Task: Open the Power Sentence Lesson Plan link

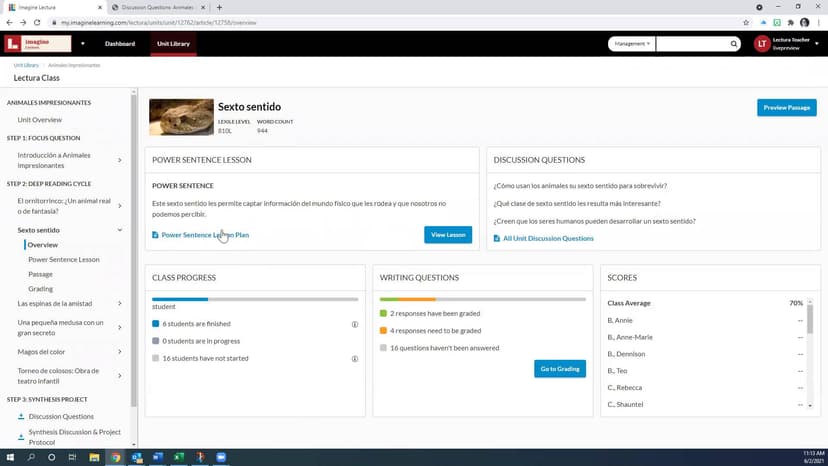Action: tap(205, 235)
